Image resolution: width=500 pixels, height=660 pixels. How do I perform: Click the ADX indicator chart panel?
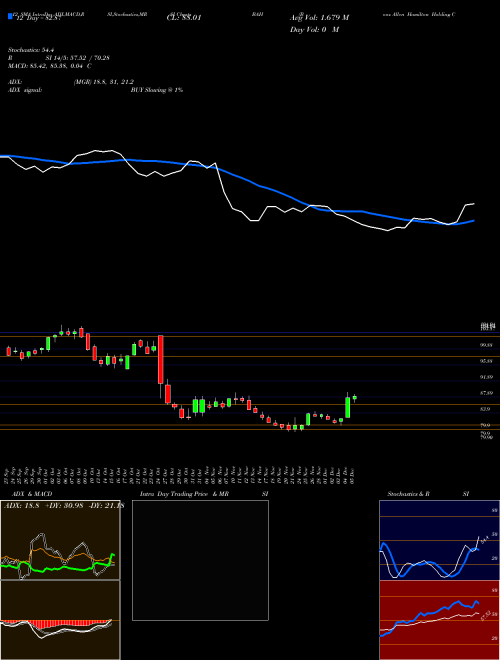[x=60, y=540]
